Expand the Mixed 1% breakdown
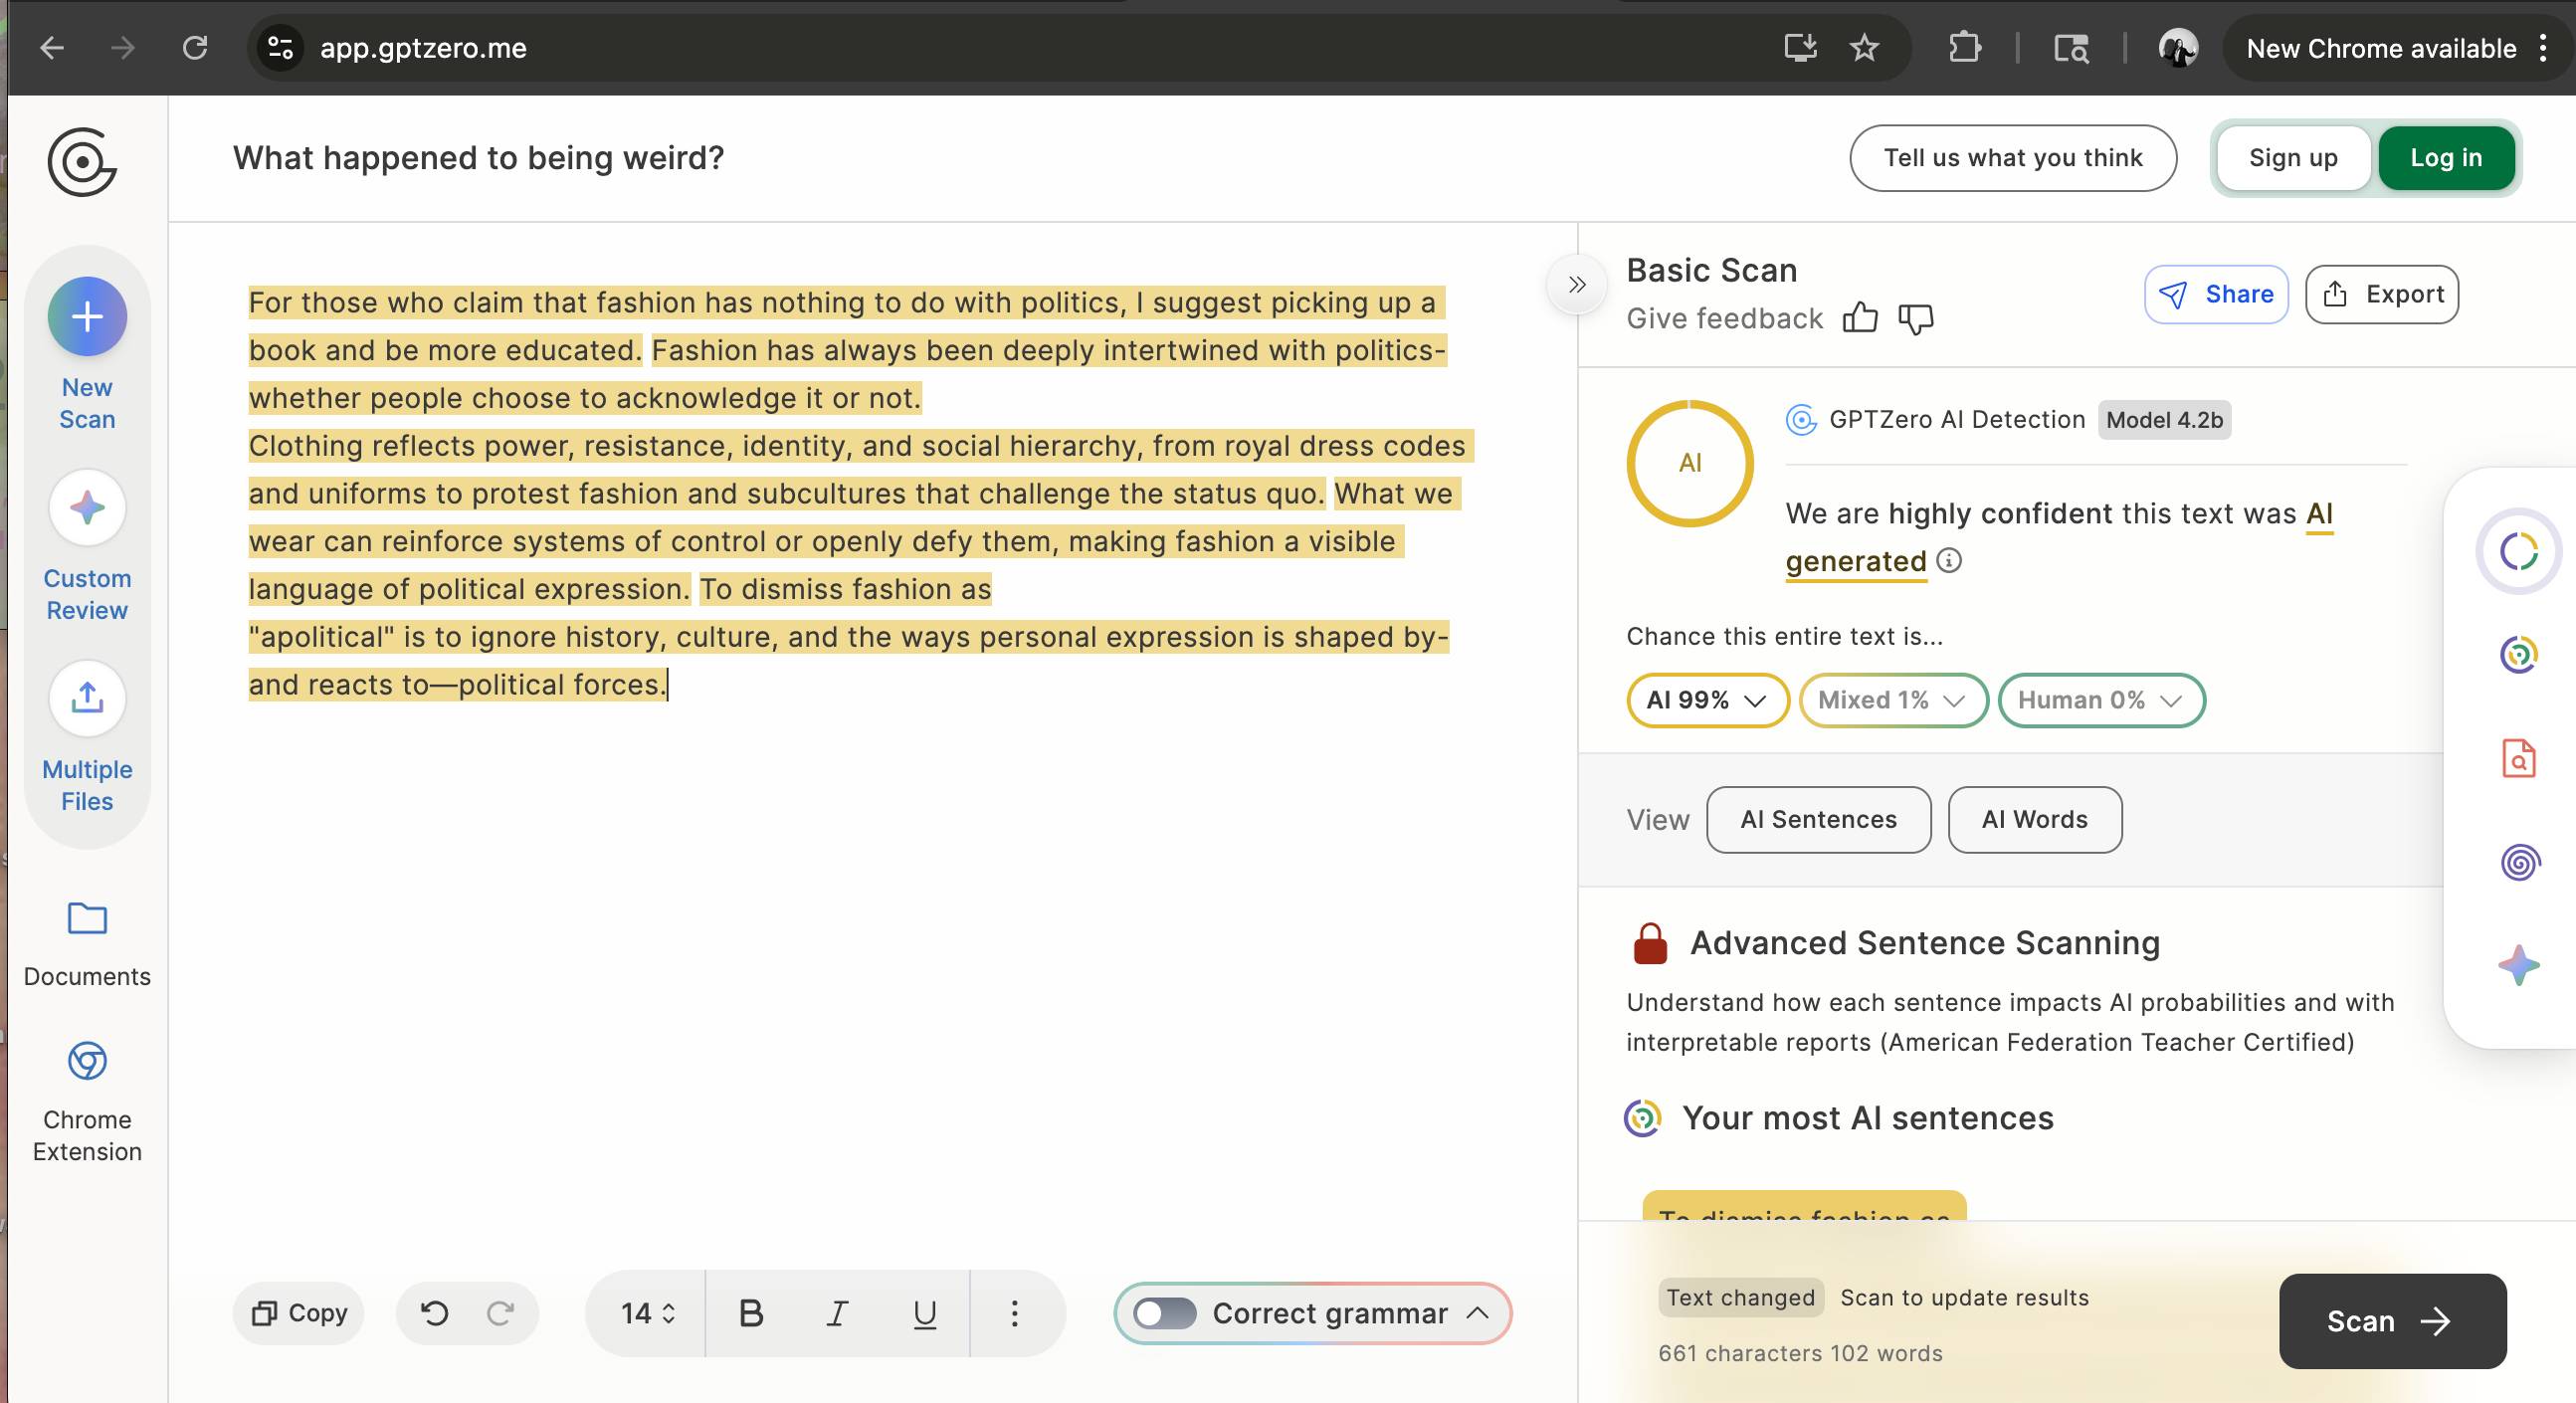Image resolution: width=2576 pixels, height=1403 pixels. click(1892, 700)
